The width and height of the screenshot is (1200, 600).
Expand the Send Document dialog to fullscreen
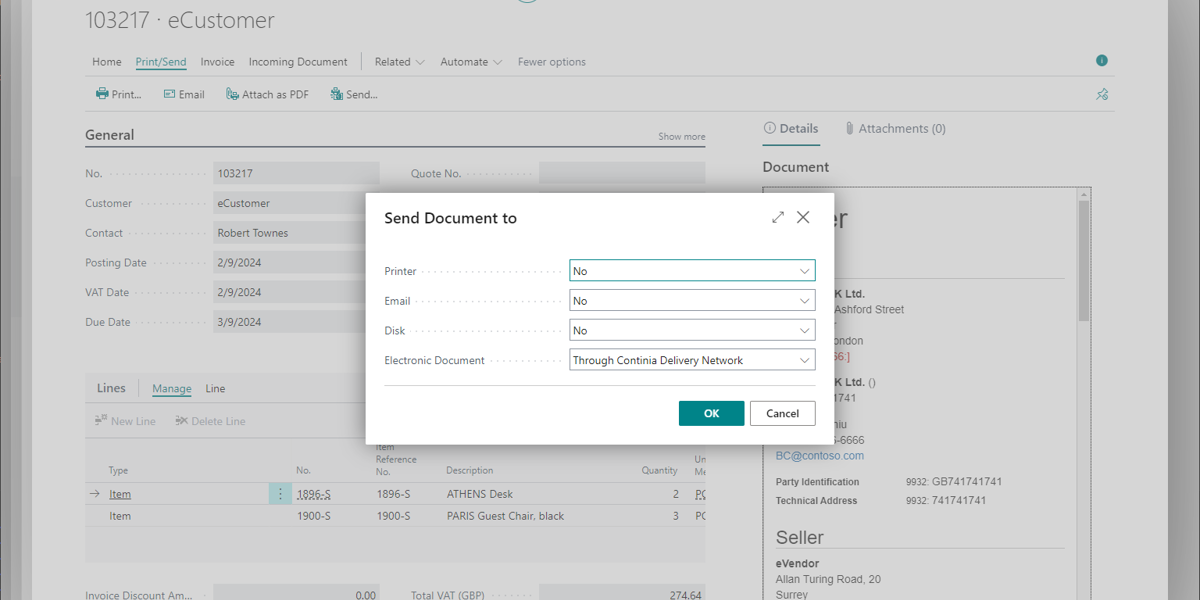coord(778,217)
